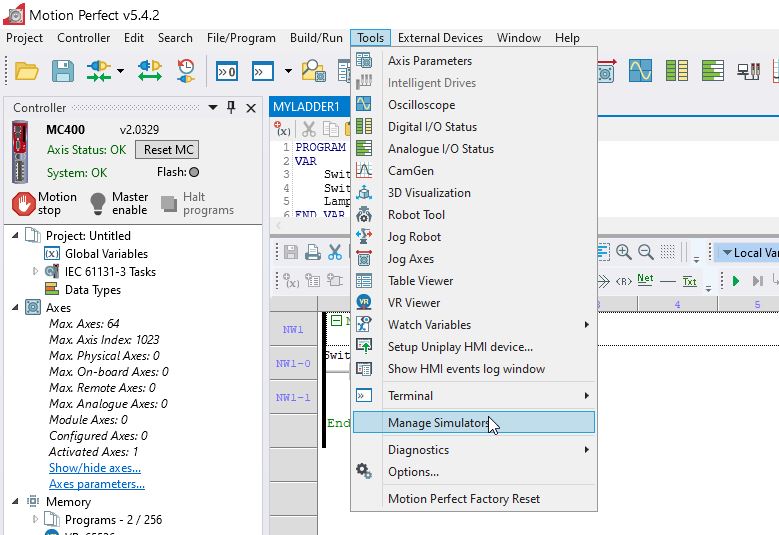Expand Terminal submenu
The image size is (779, 535).
click(474, 395)
